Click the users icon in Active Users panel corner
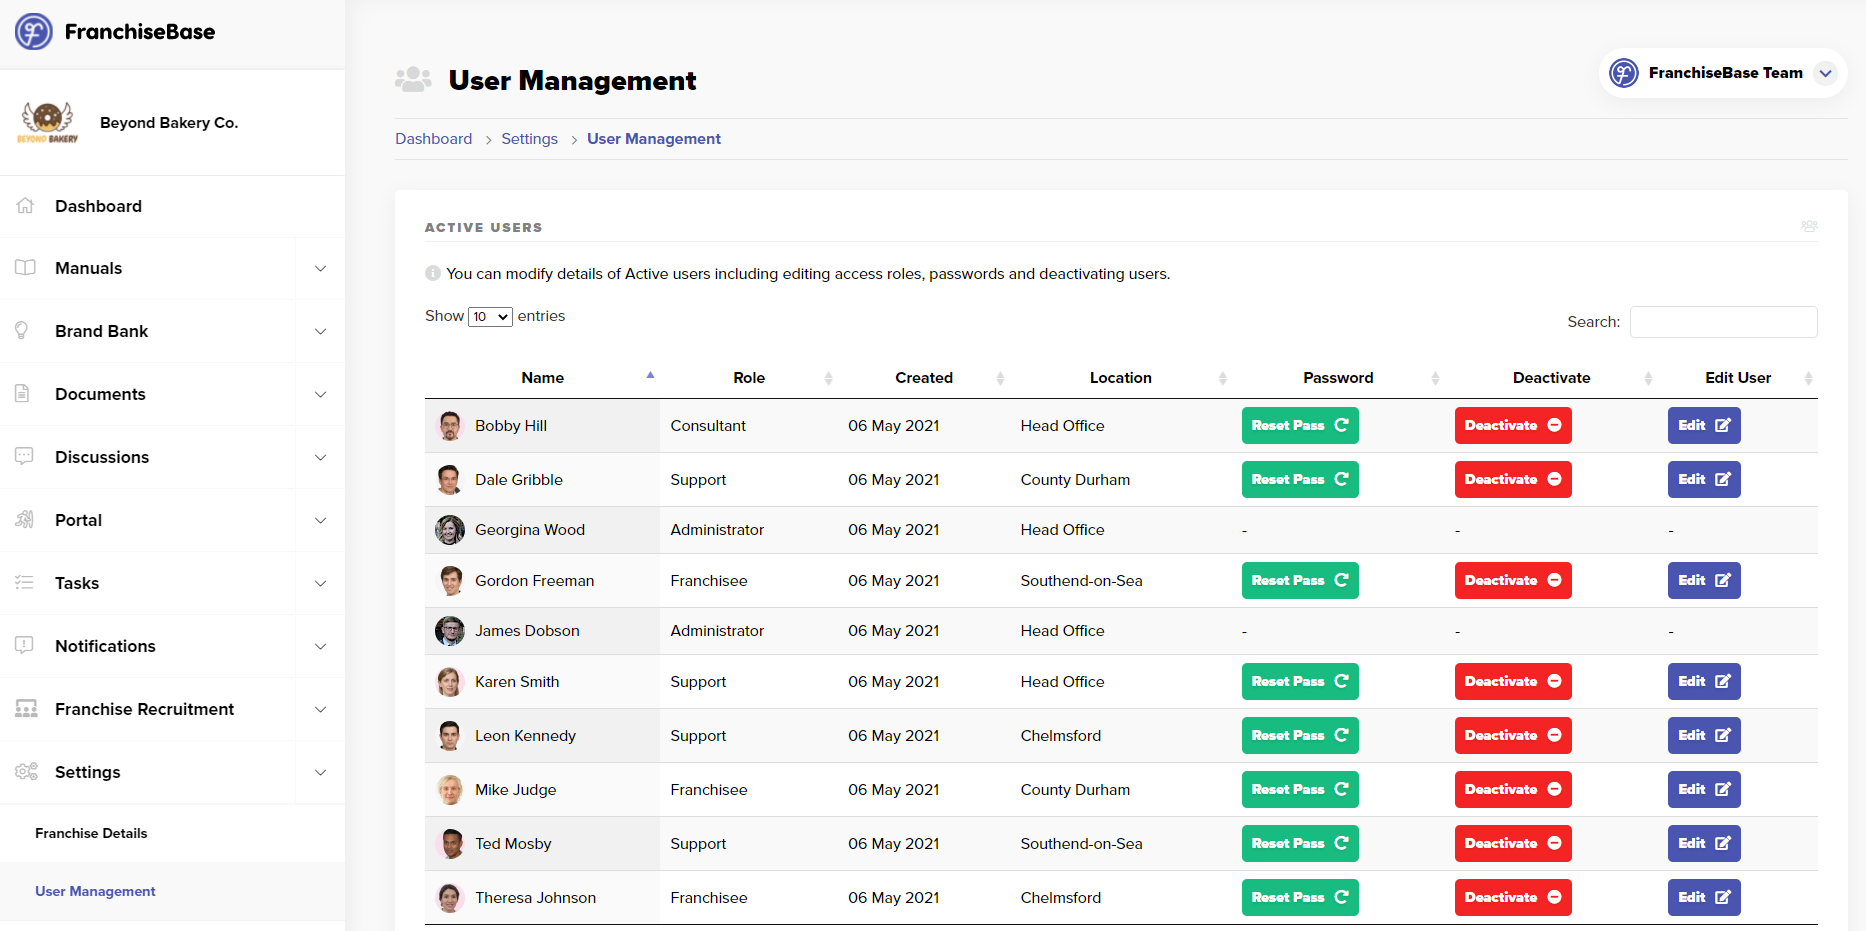This screenshot has height=931, width=1866. [1809, 227]
